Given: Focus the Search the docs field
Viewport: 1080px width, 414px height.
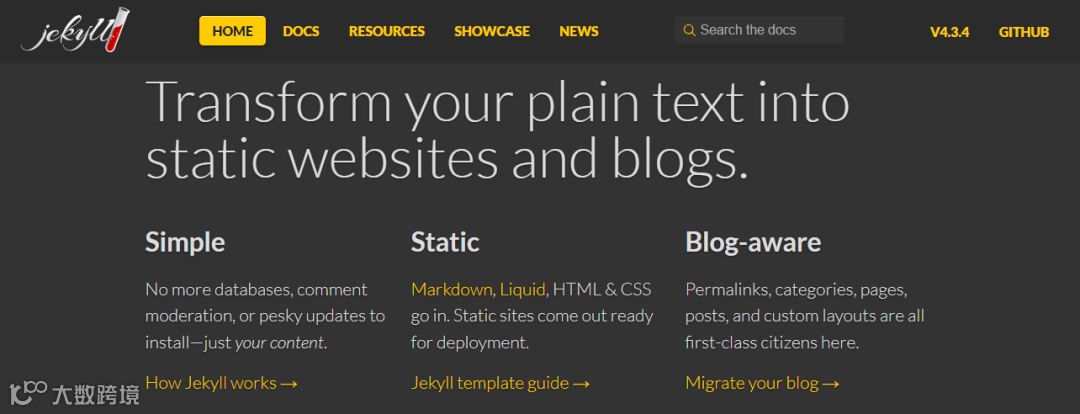Looking at the screenshot, I should (759, 30).
